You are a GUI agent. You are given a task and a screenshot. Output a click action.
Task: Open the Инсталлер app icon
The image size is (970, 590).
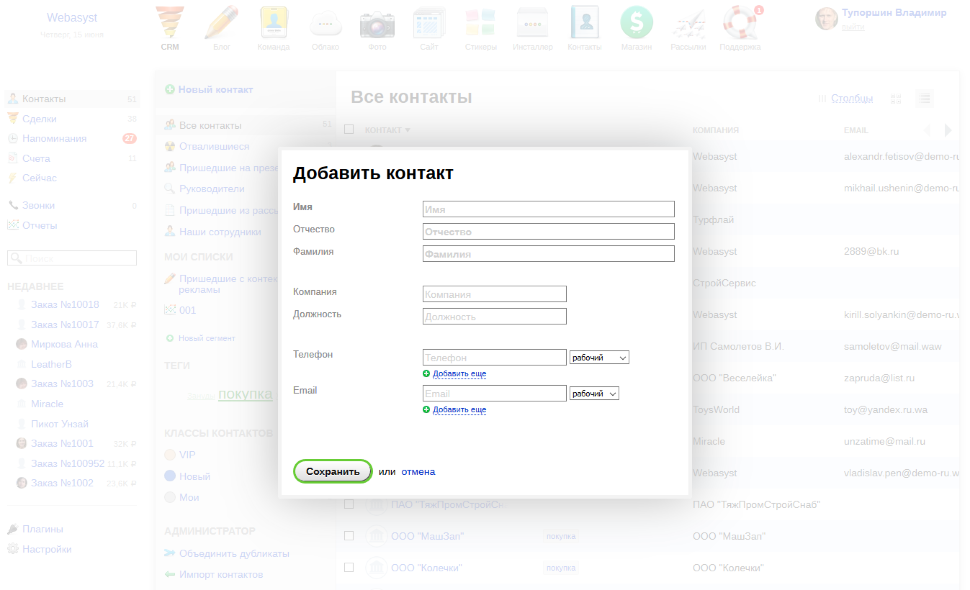point(533,23)
